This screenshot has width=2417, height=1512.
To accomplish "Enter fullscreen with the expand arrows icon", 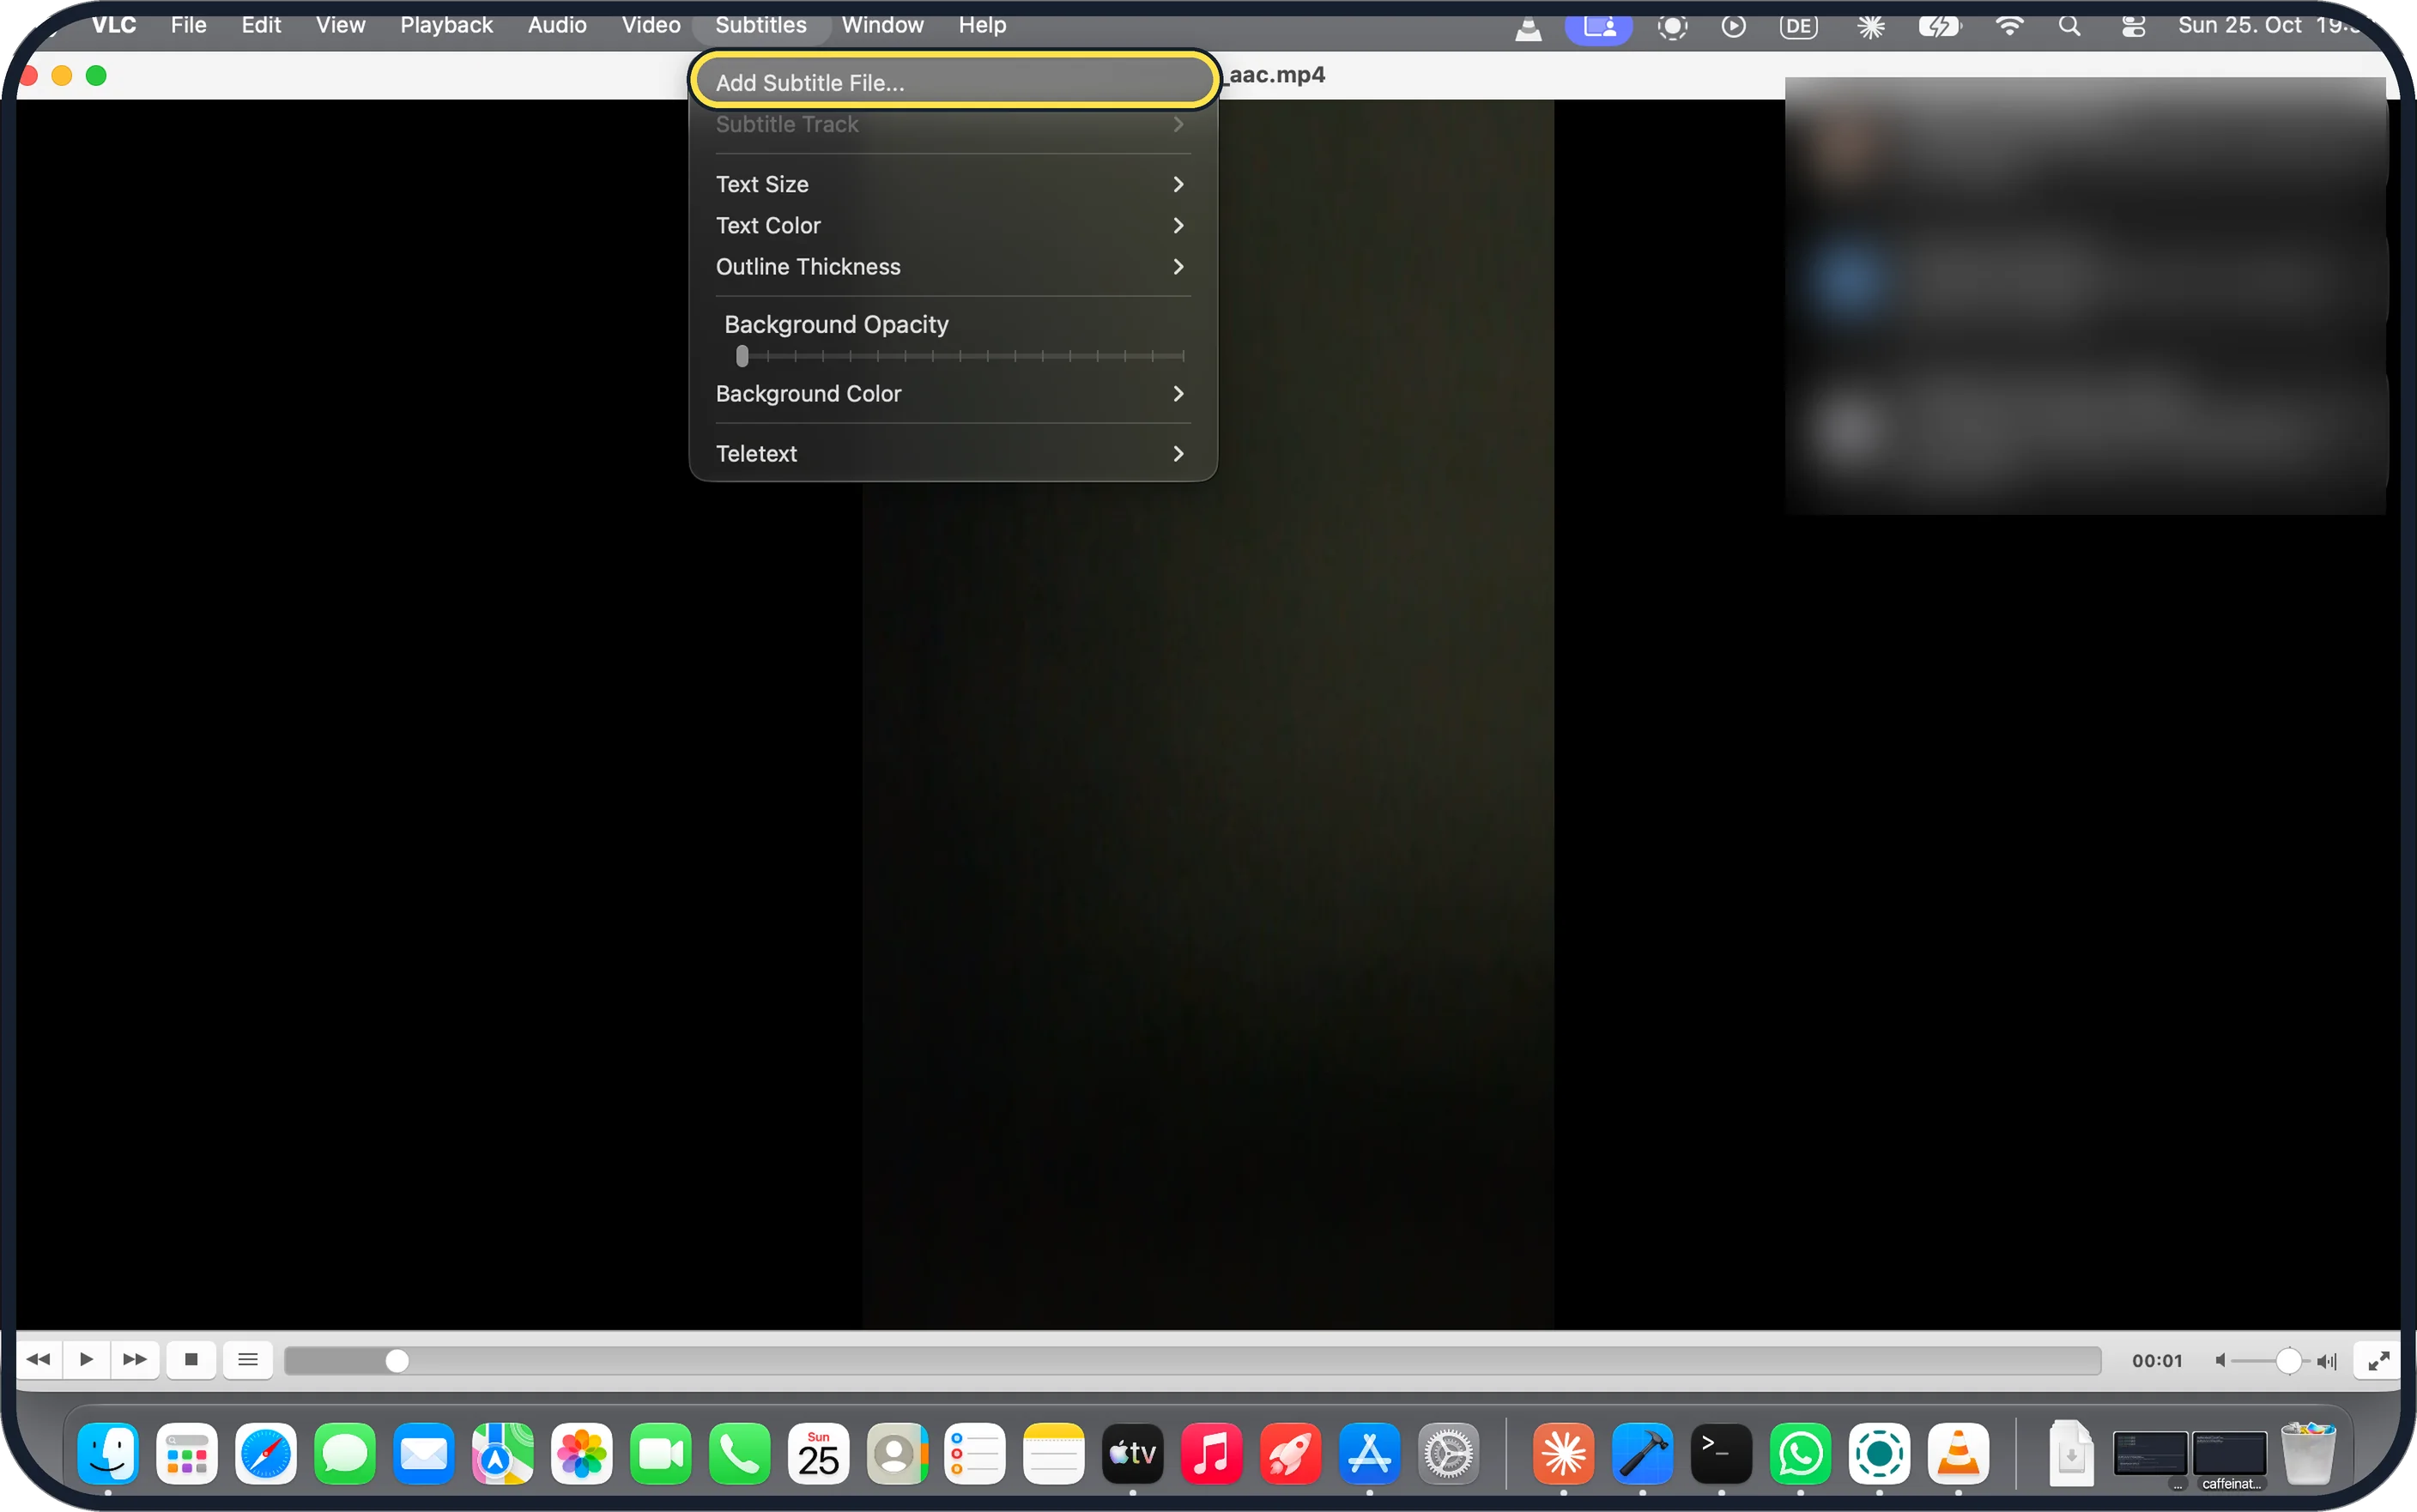I will pyautogui.click(x=2379, y=1360).
